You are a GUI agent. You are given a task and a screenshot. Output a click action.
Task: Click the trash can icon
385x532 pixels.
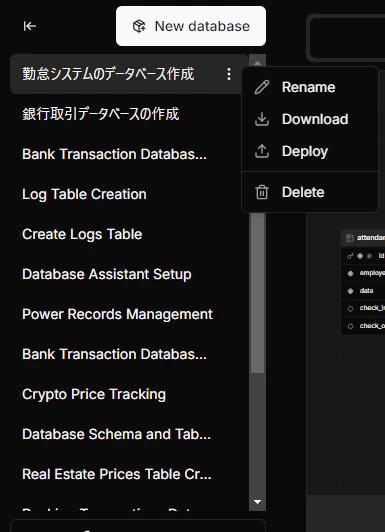click(x=262, y=192)
